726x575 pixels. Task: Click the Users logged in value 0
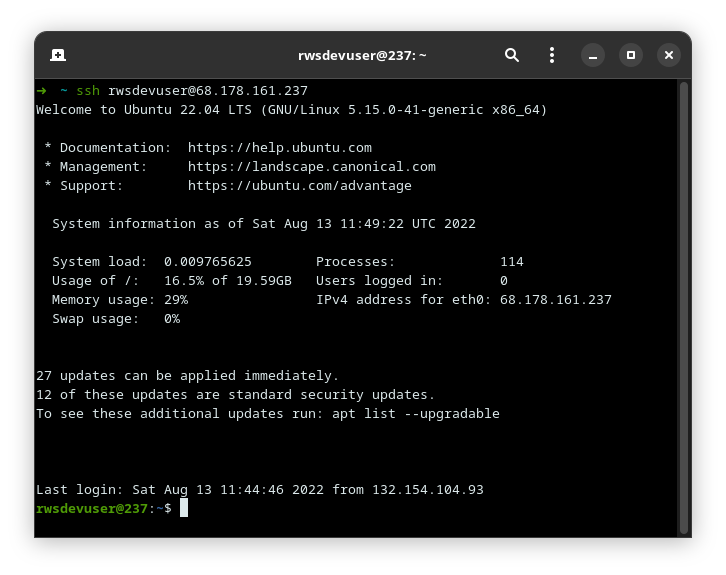click(504, 281)
